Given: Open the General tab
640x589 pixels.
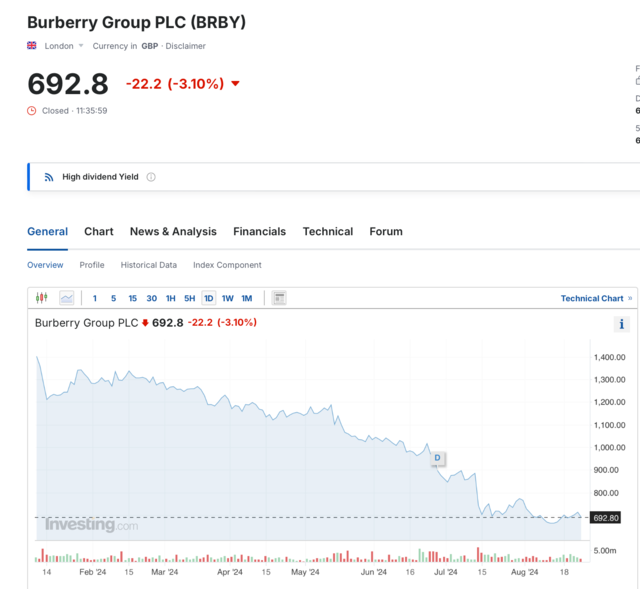Looking at the screenshot, I should click(x=47, y=231).
